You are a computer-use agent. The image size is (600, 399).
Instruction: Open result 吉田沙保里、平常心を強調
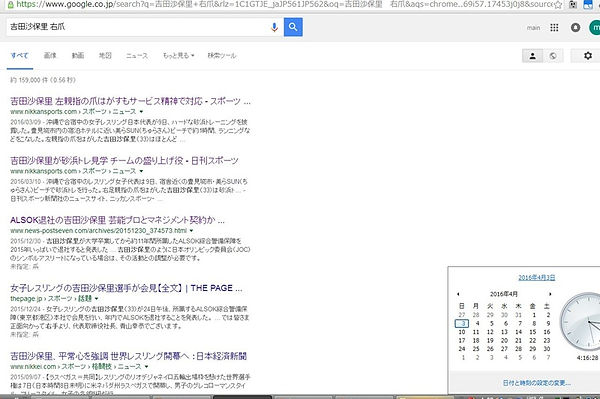pos(128,356)
